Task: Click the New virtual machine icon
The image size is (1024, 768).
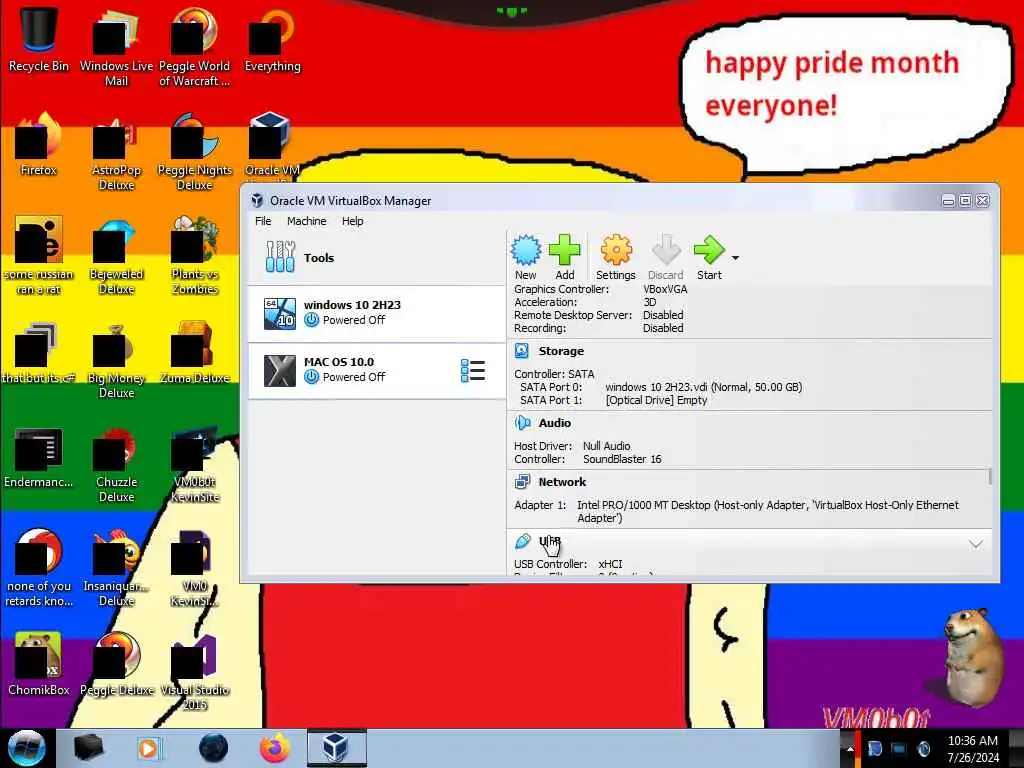Action: [526, 250]
